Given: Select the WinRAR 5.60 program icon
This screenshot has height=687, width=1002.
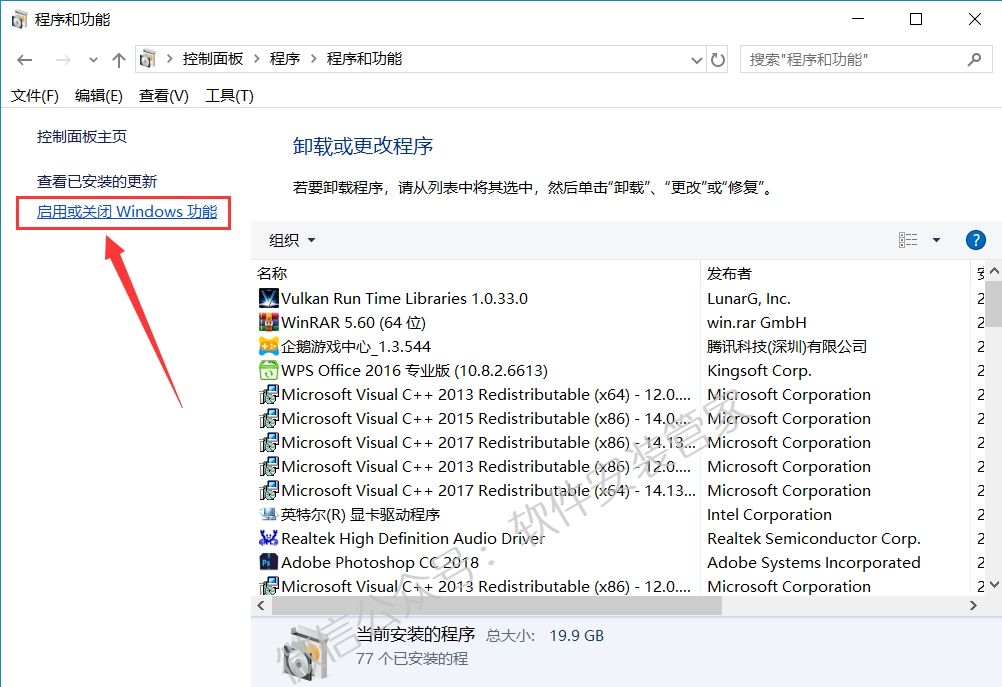Looking at the screenshot, I should [268, 322].
